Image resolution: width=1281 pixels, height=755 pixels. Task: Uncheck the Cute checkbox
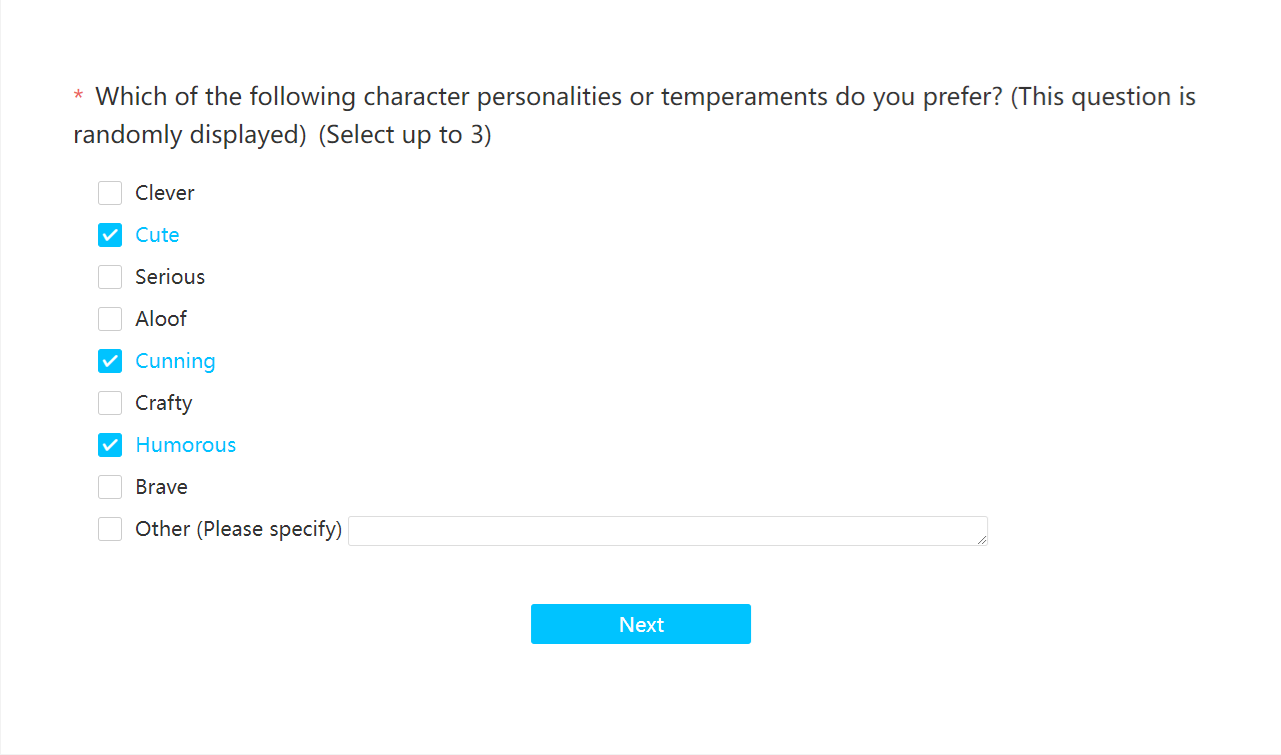click(x=110, y=235)
